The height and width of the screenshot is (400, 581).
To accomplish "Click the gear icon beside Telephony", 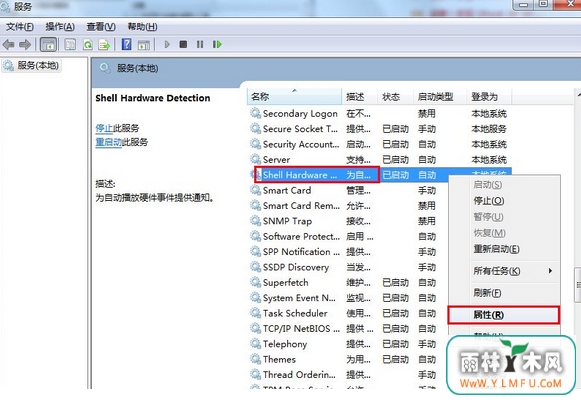I will (255, 344).
